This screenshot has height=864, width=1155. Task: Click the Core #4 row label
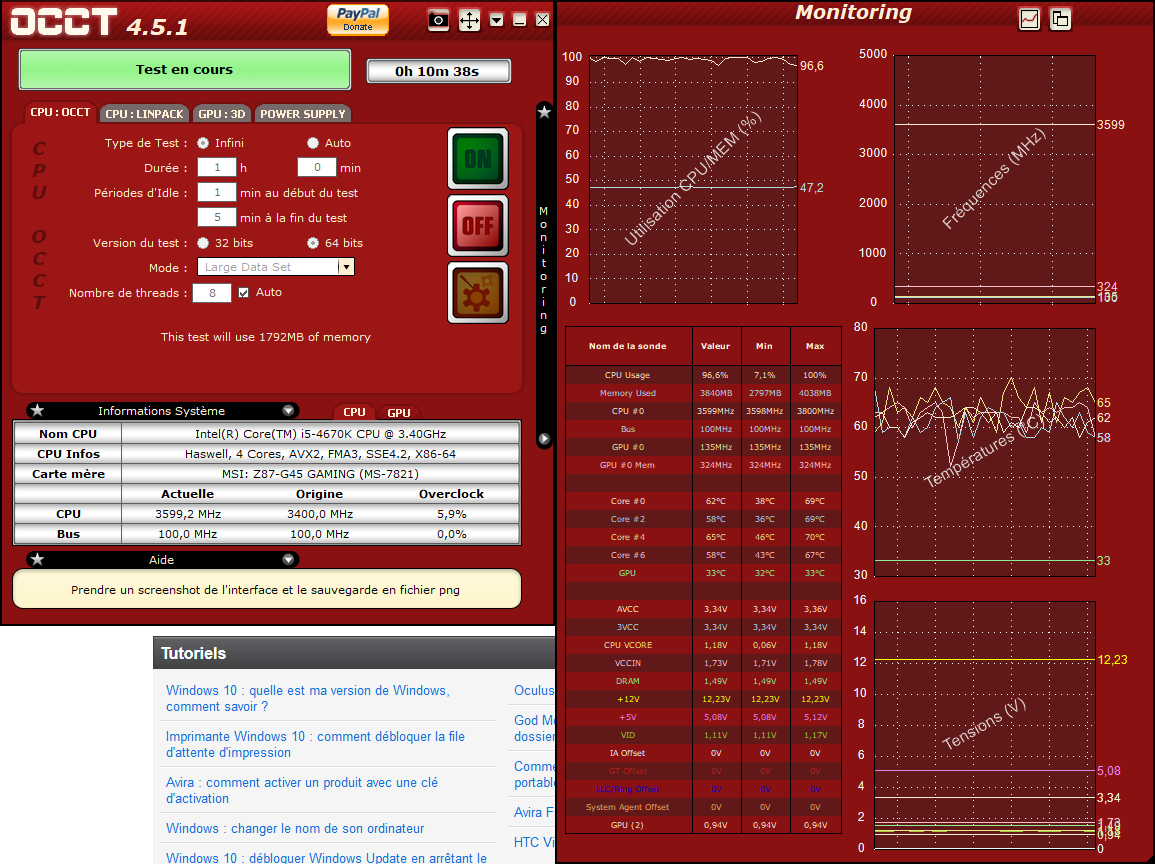point(628,537)
